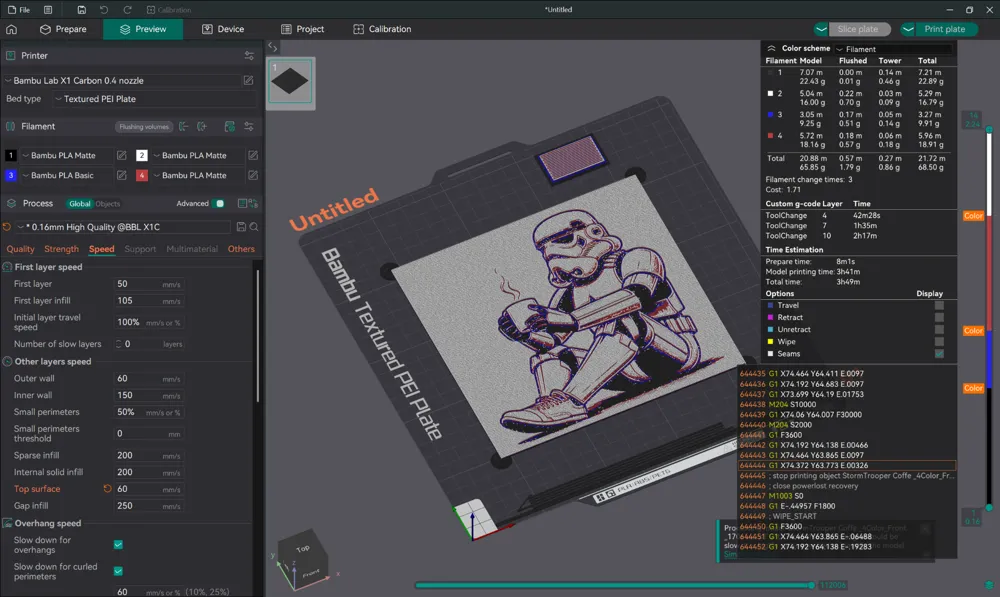Toggle Wipe display checkbox

tap(939, 342)
